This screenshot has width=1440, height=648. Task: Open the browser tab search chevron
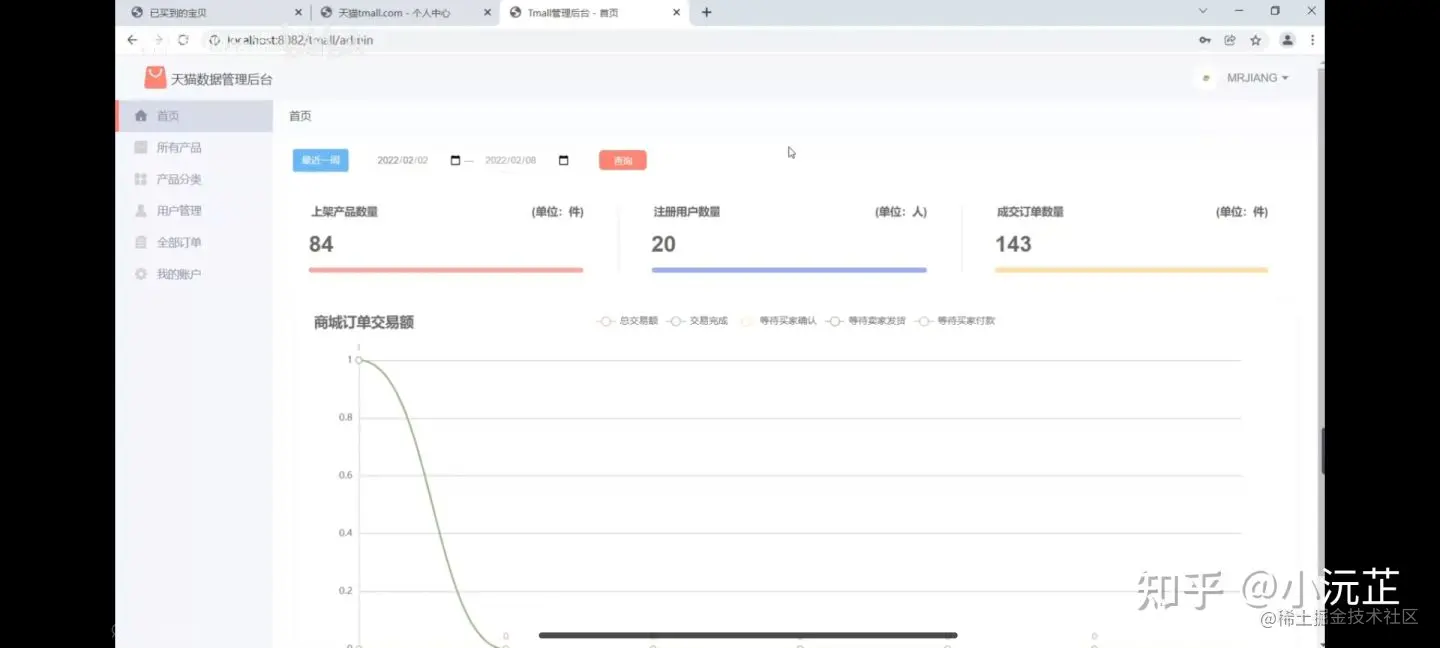point(1203,11)
